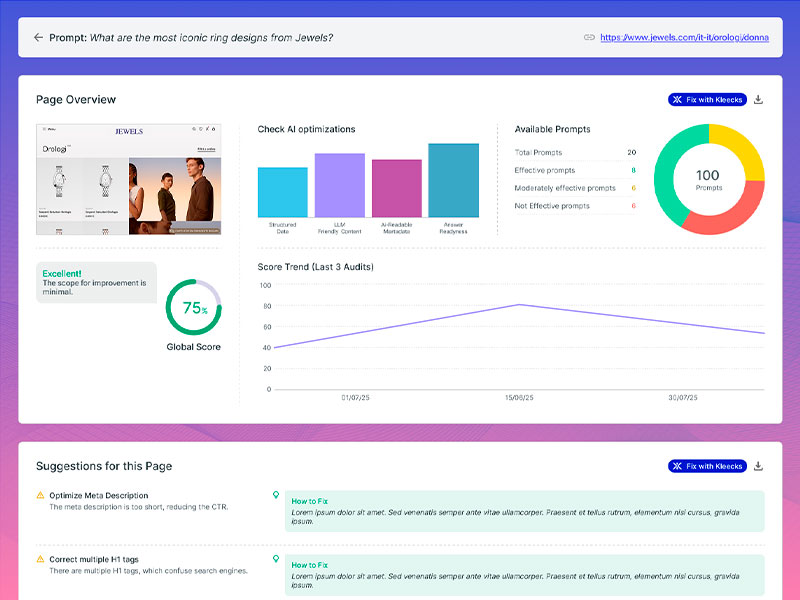Screen dimensions: 800x600
Task: Open the Fix with Kleecks button in Page Overview
Action: [x=706, y=99]
